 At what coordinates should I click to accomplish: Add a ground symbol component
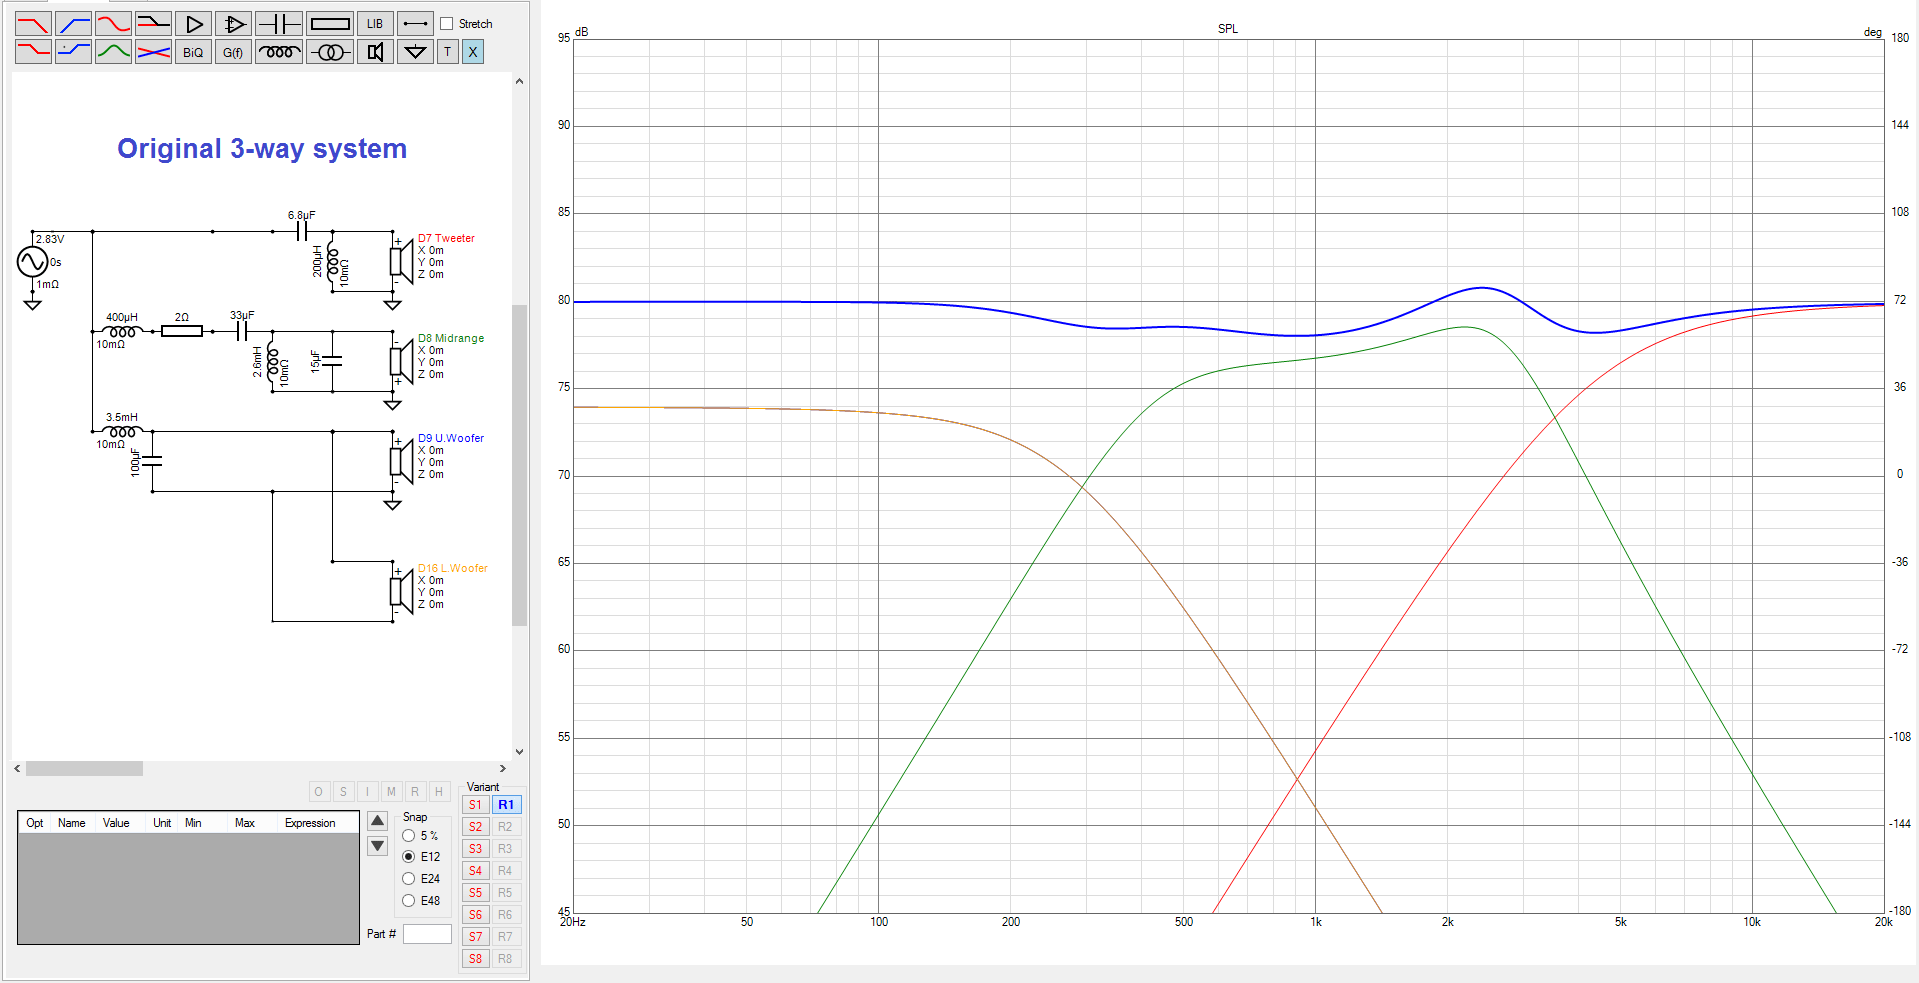coord(415,52)
